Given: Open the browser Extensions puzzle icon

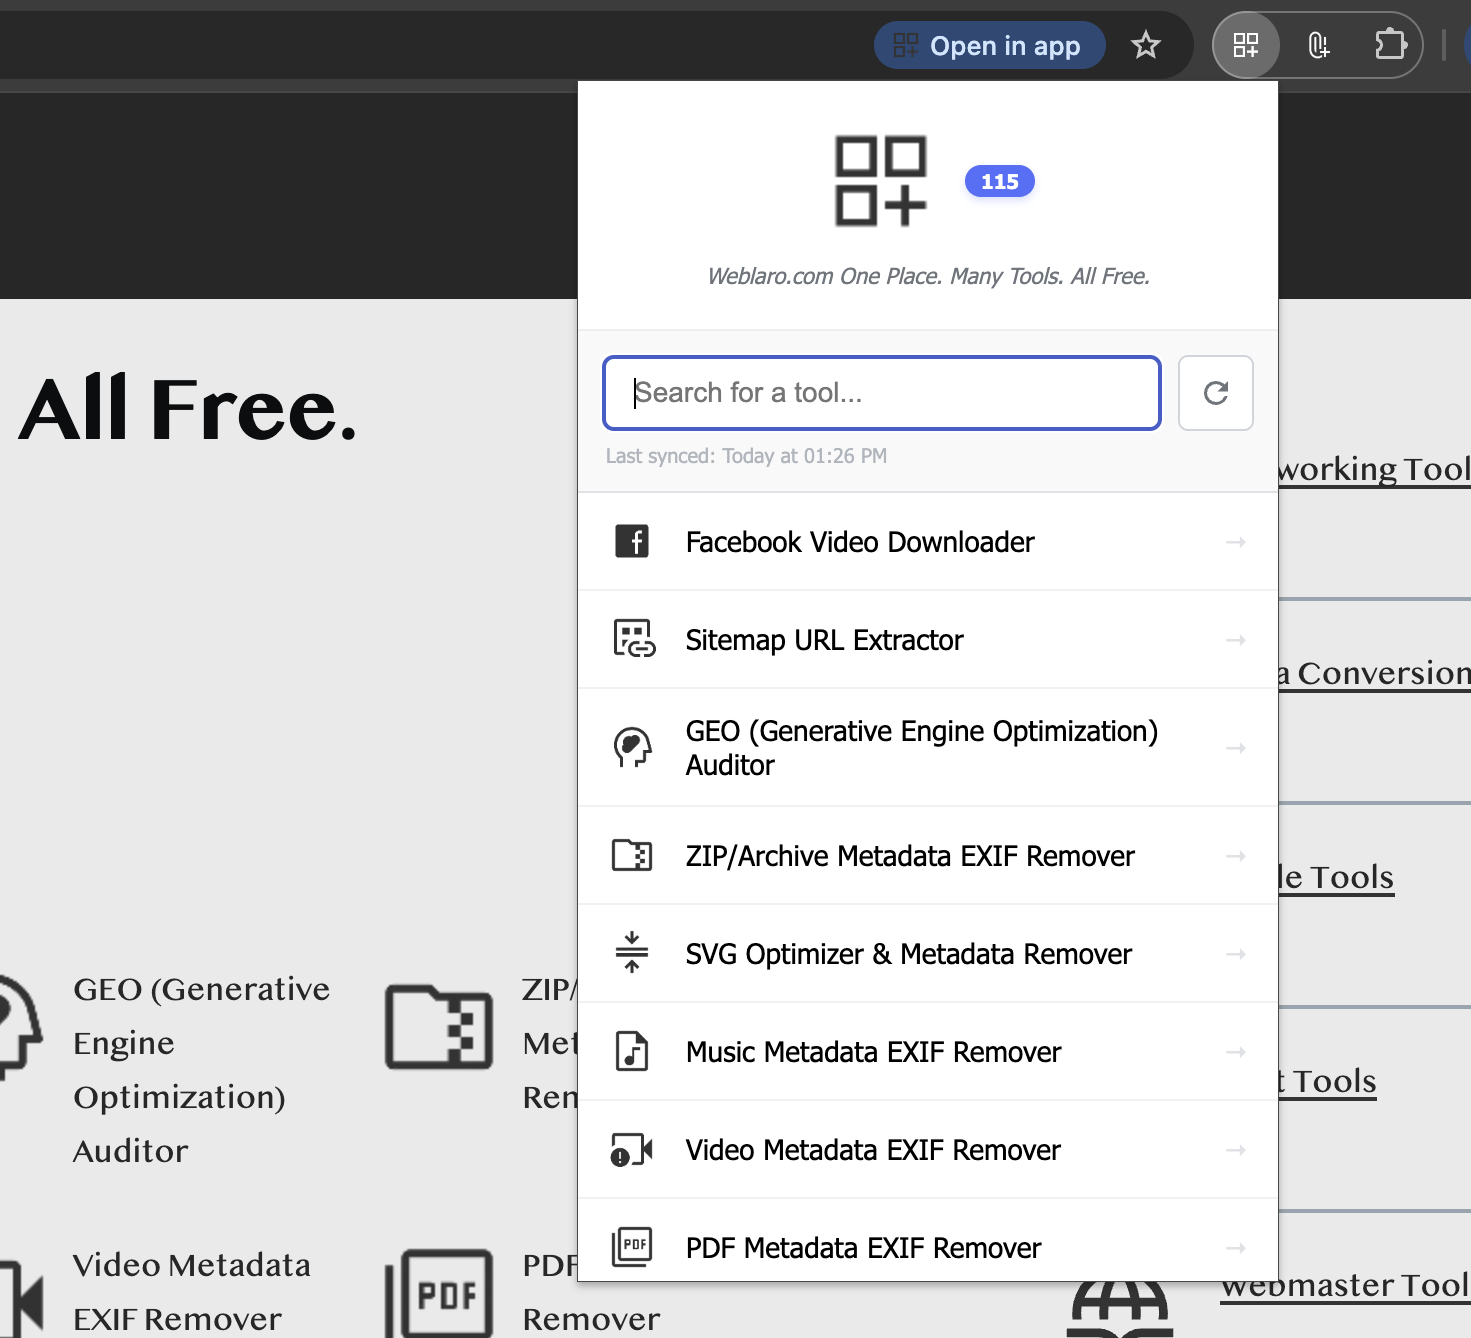Looking at the screenshot, I should click(x=1390, y=45).
